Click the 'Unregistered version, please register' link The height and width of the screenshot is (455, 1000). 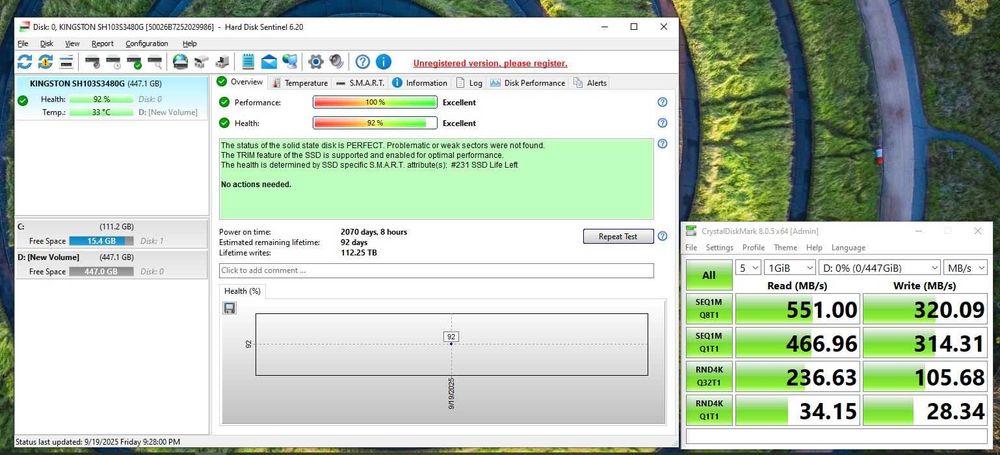(x=490, y=63)
